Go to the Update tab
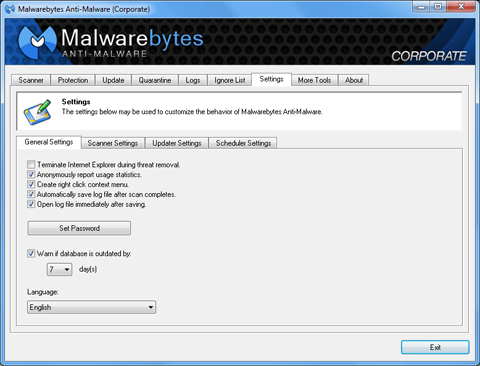 [113, 80]
